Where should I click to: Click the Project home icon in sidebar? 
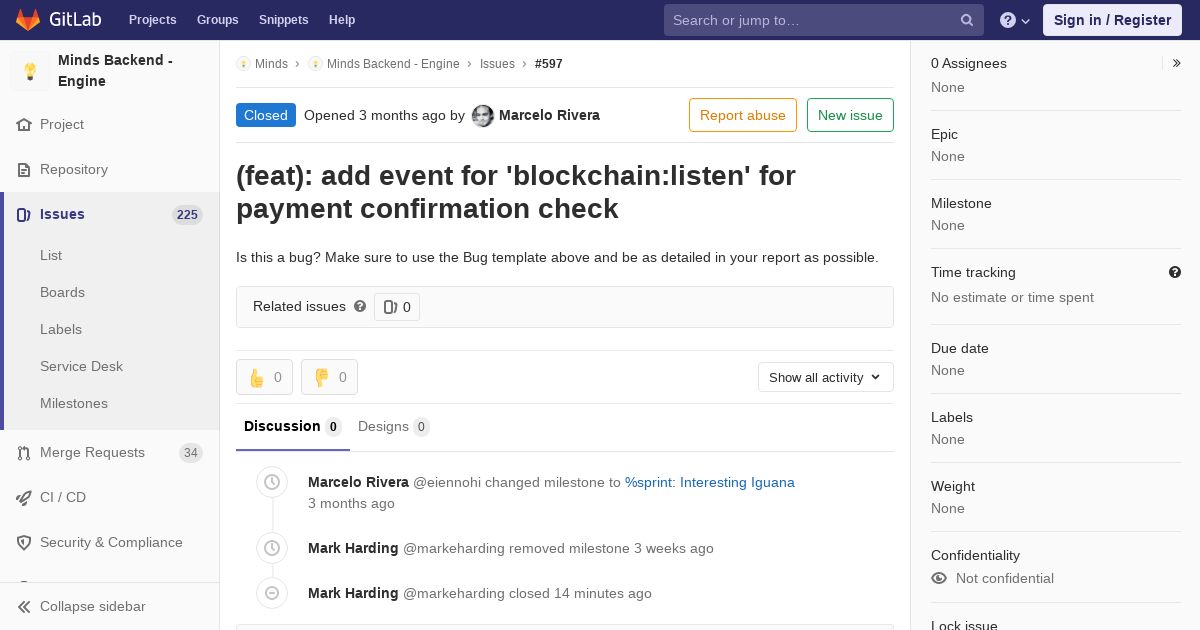[x=24, y=125]
